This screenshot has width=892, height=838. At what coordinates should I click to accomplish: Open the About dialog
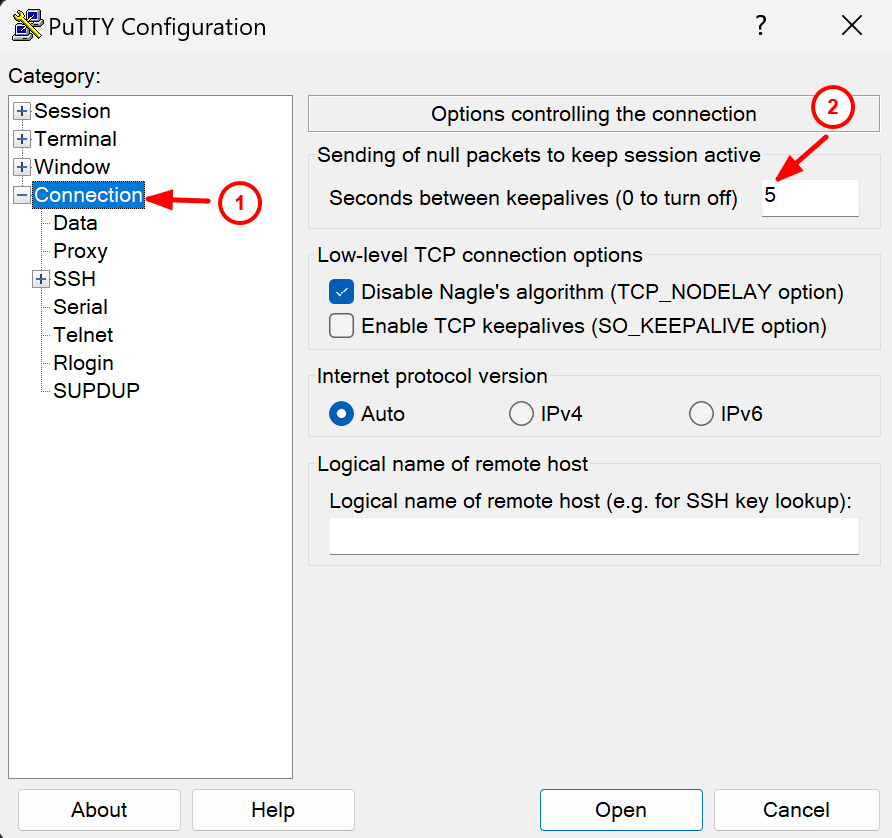pos(98,810)
